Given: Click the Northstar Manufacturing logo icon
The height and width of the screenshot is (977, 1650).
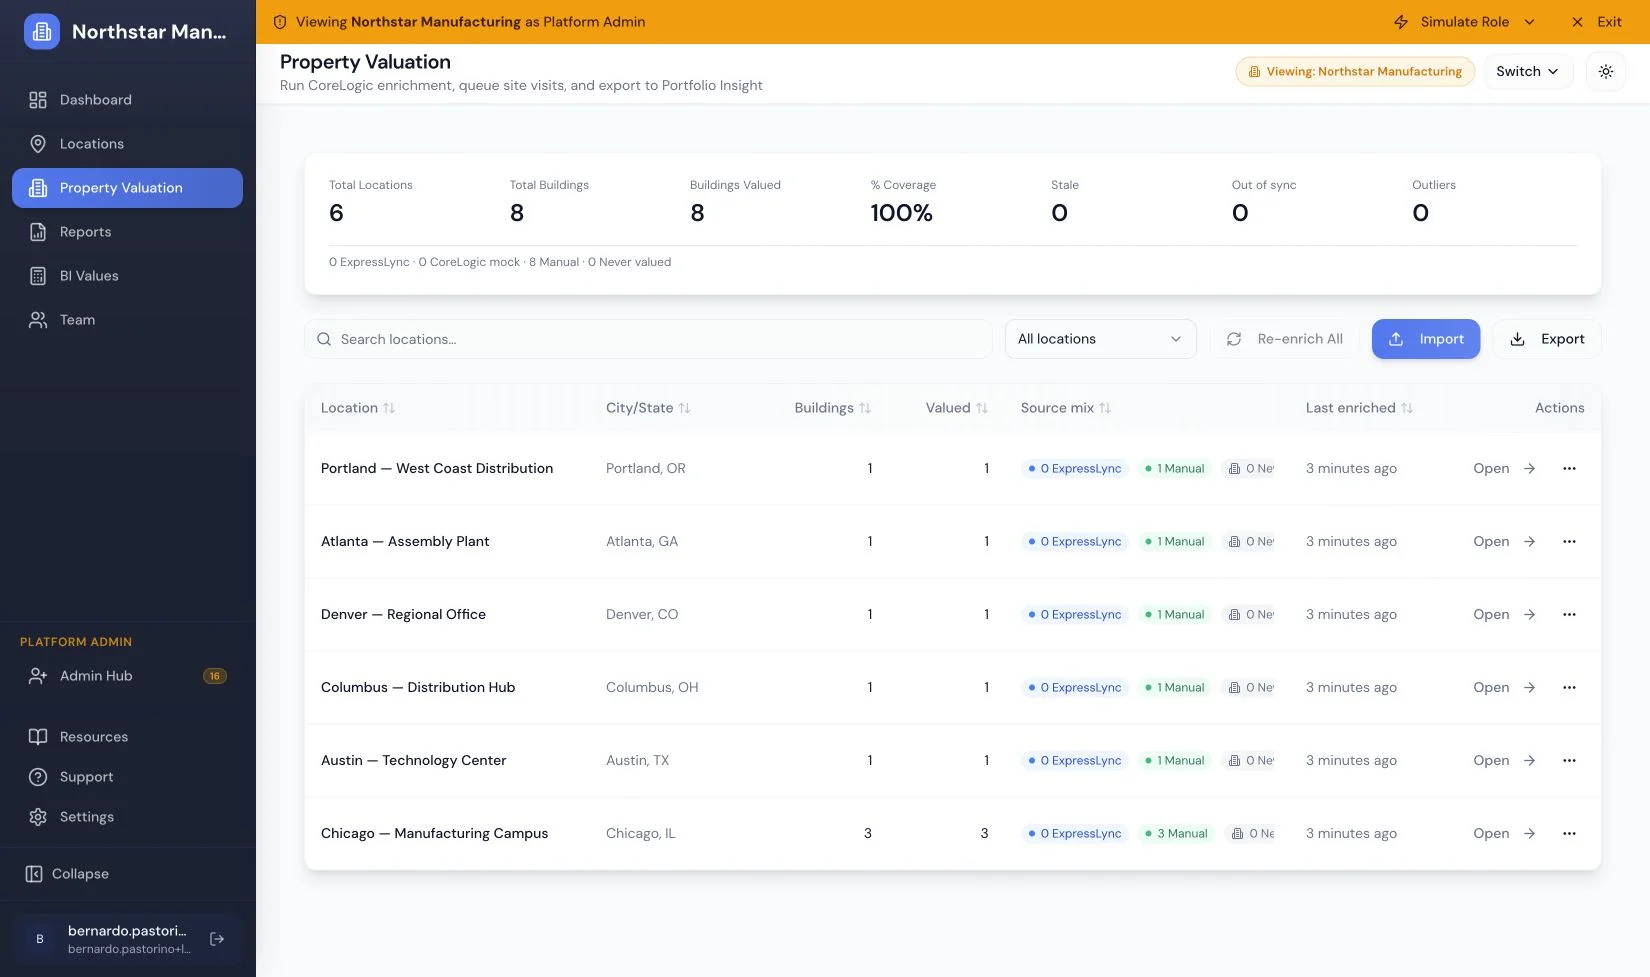Looking at the screenshot, I should [41, 32].
